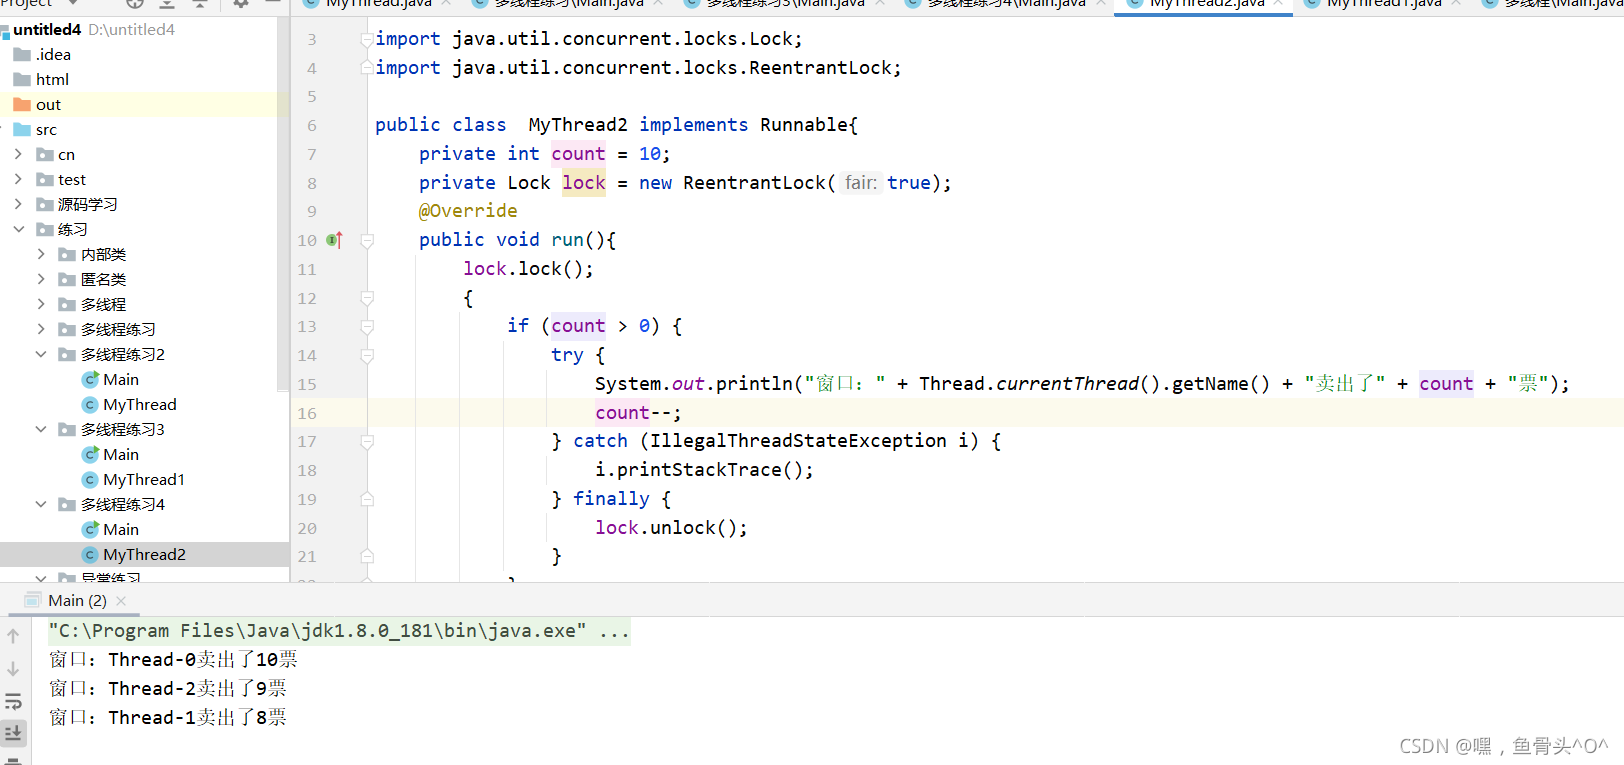Click line number 8 in the gutter
Screen dimensions: 1624x765
[x=312, y=183]
